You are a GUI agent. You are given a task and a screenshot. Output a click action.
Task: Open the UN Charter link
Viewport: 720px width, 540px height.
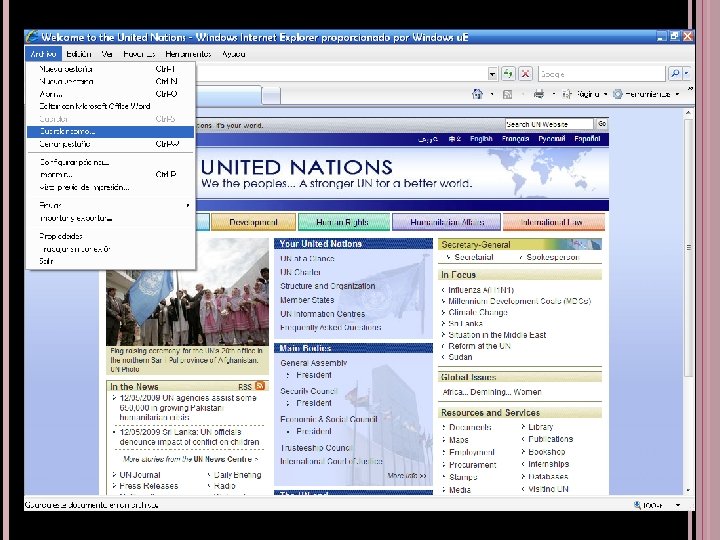tap(300, 272)
